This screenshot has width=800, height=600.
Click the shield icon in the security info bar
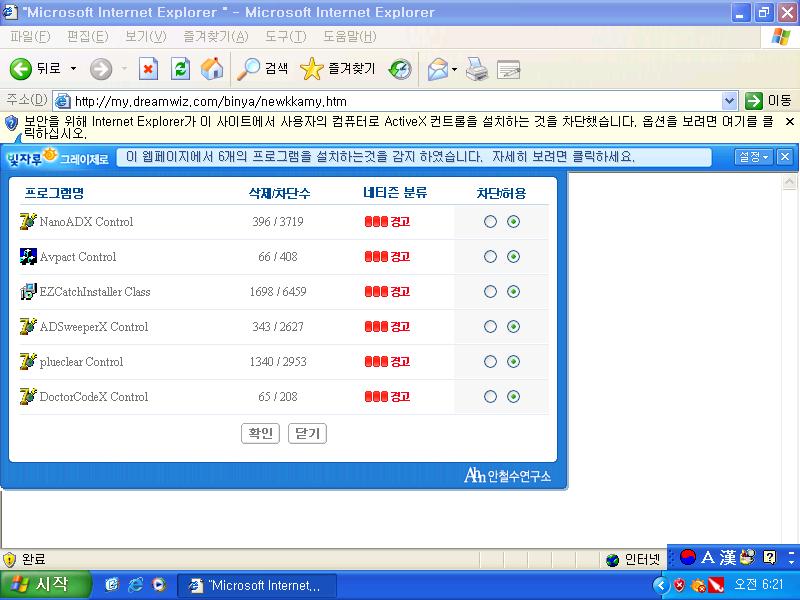click(x=11, y=123)
